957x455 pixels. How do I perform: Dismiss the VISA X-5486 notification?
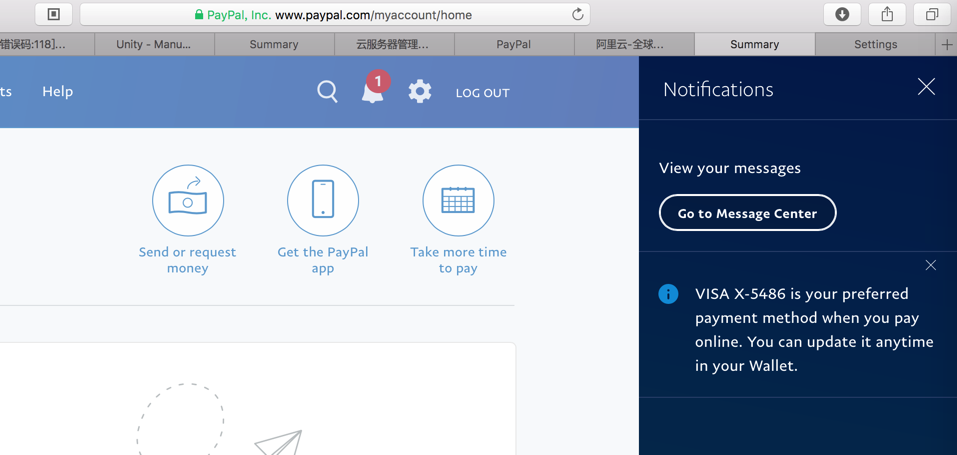point(930,265)
